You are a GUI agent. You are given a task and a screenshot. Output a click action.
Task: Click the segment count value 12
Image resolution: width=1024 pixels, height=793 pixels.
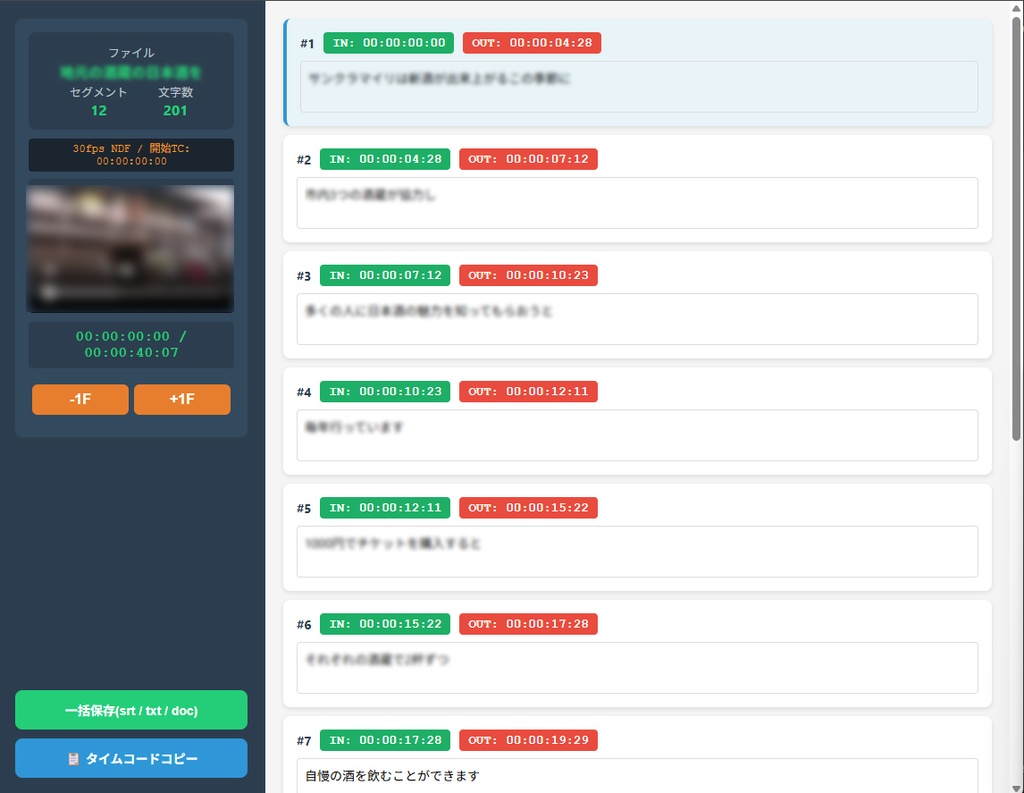click(99, 111)
